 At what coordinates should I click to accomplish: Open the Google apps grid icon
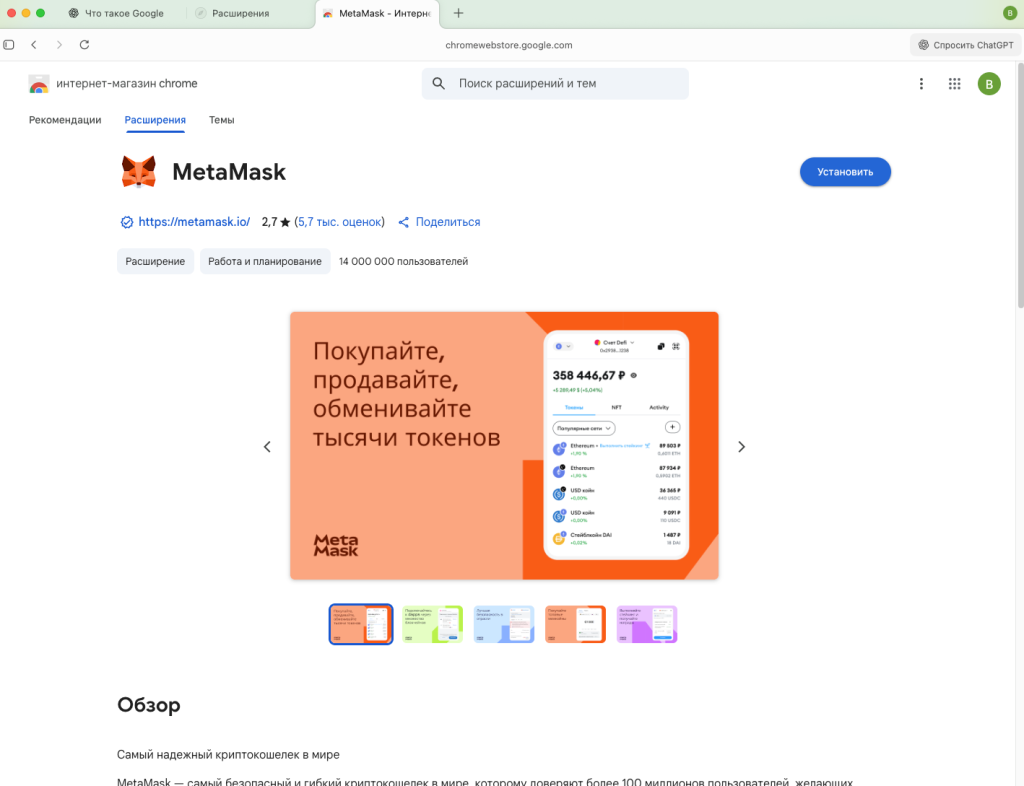pos(954,84)
